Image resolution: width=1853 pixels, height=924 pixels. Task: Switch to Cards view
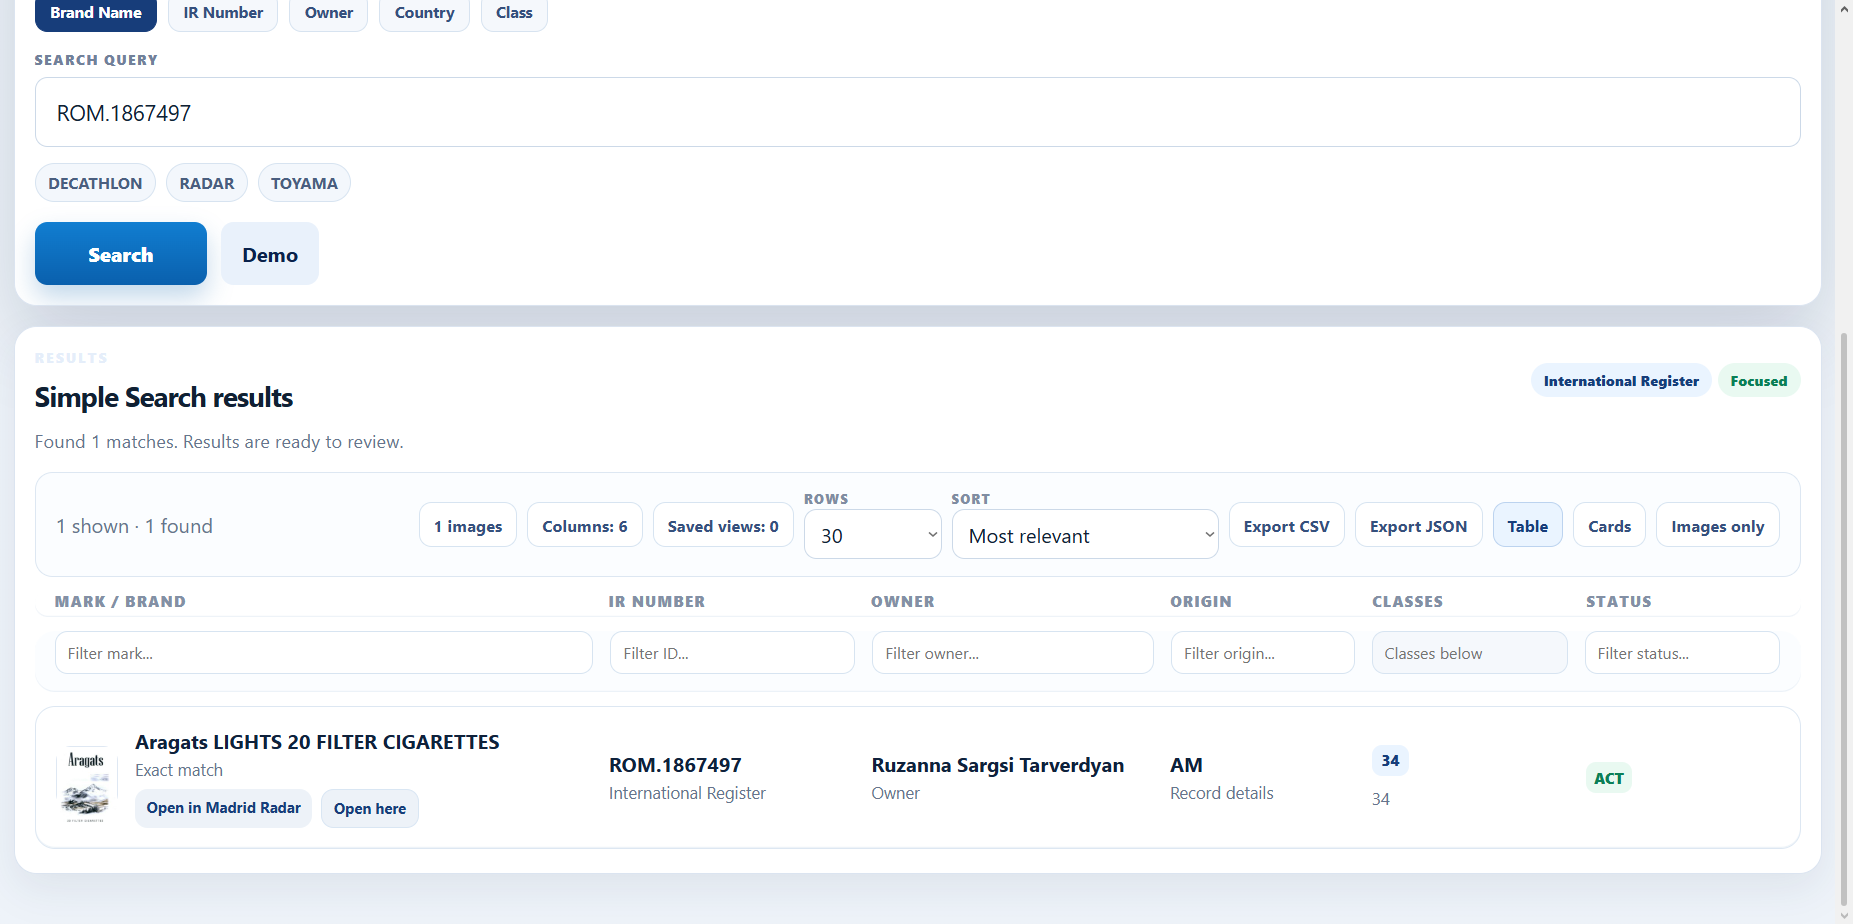pos(1610,525)
